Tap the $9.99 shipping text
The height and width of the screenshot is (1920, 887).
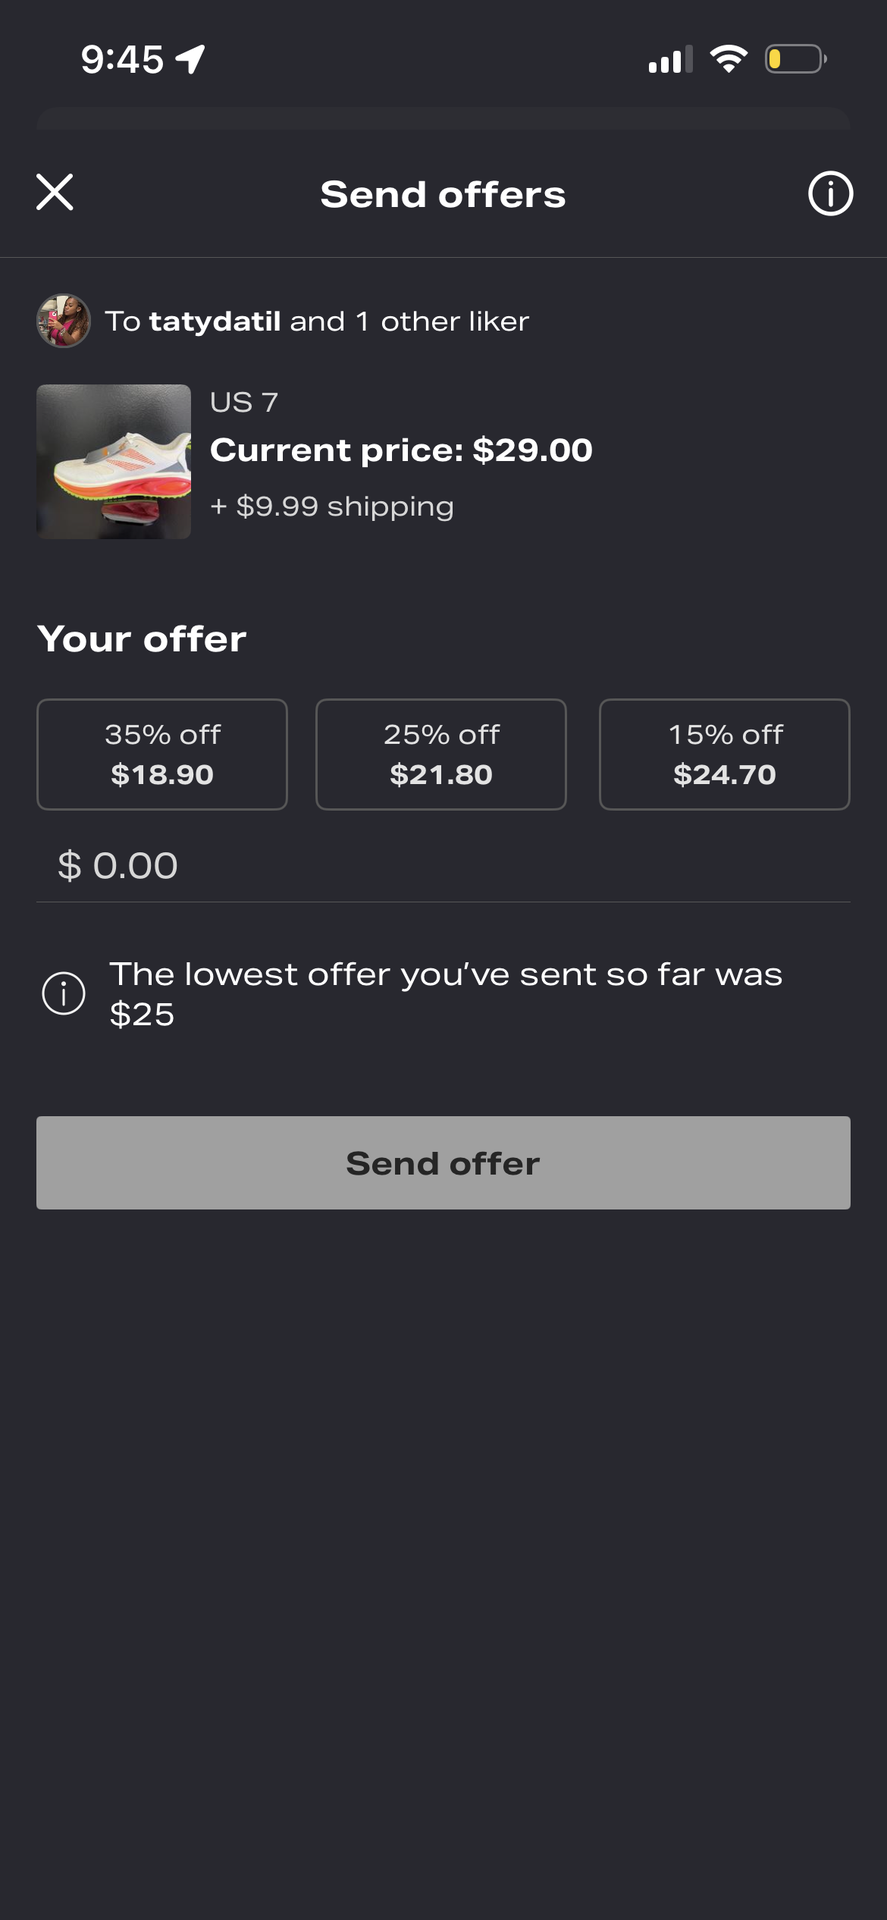[x=332, y=506]
